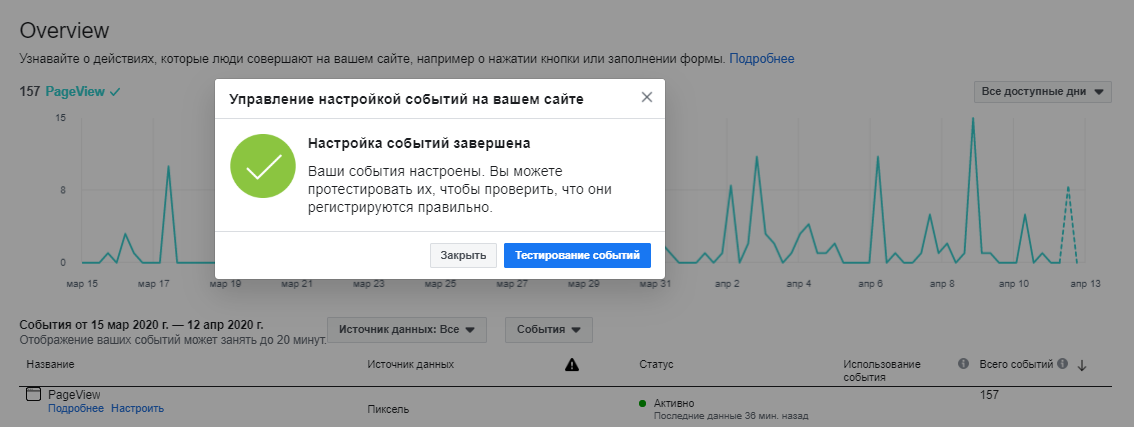The image size is (1134, 427).
Task: Click the Название column header
Action: (50, 364)
